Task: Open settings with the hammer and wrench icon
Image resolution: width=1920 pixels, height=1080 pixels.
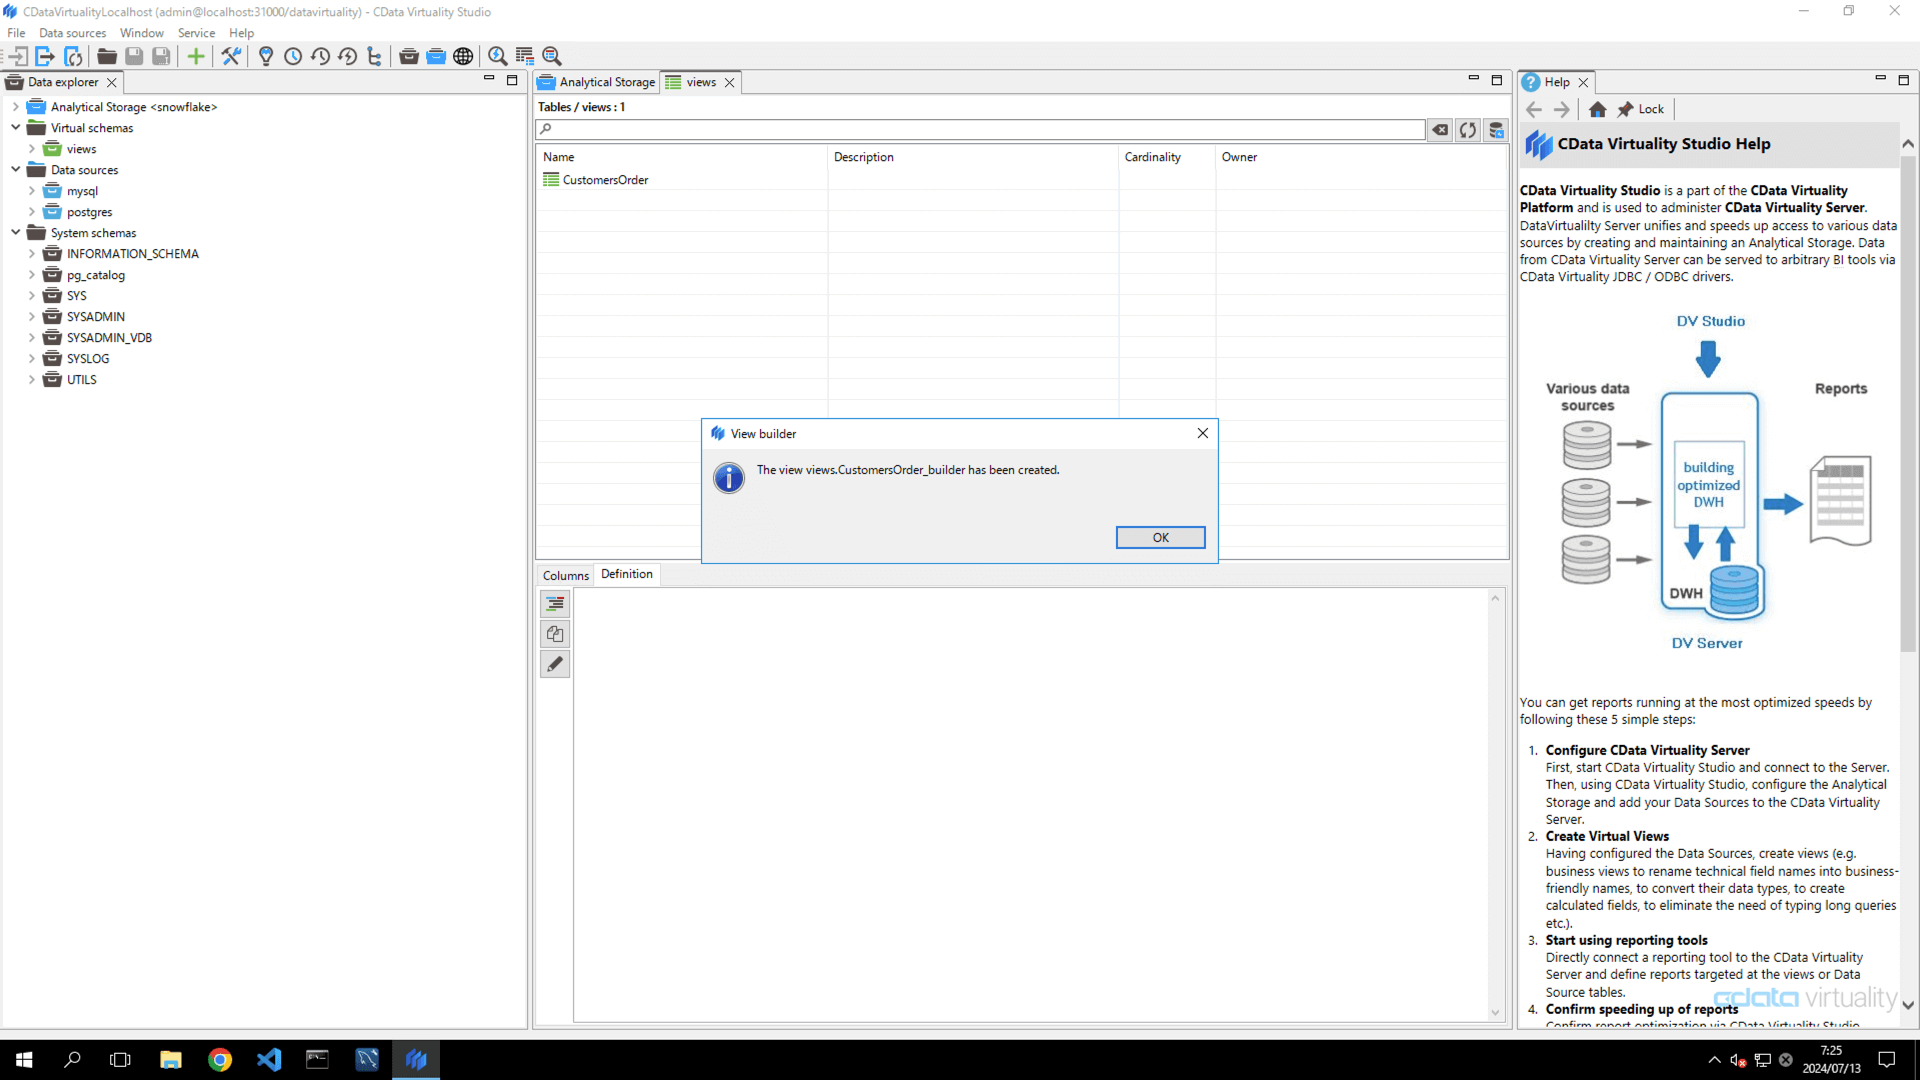Action: click(231, 56)
